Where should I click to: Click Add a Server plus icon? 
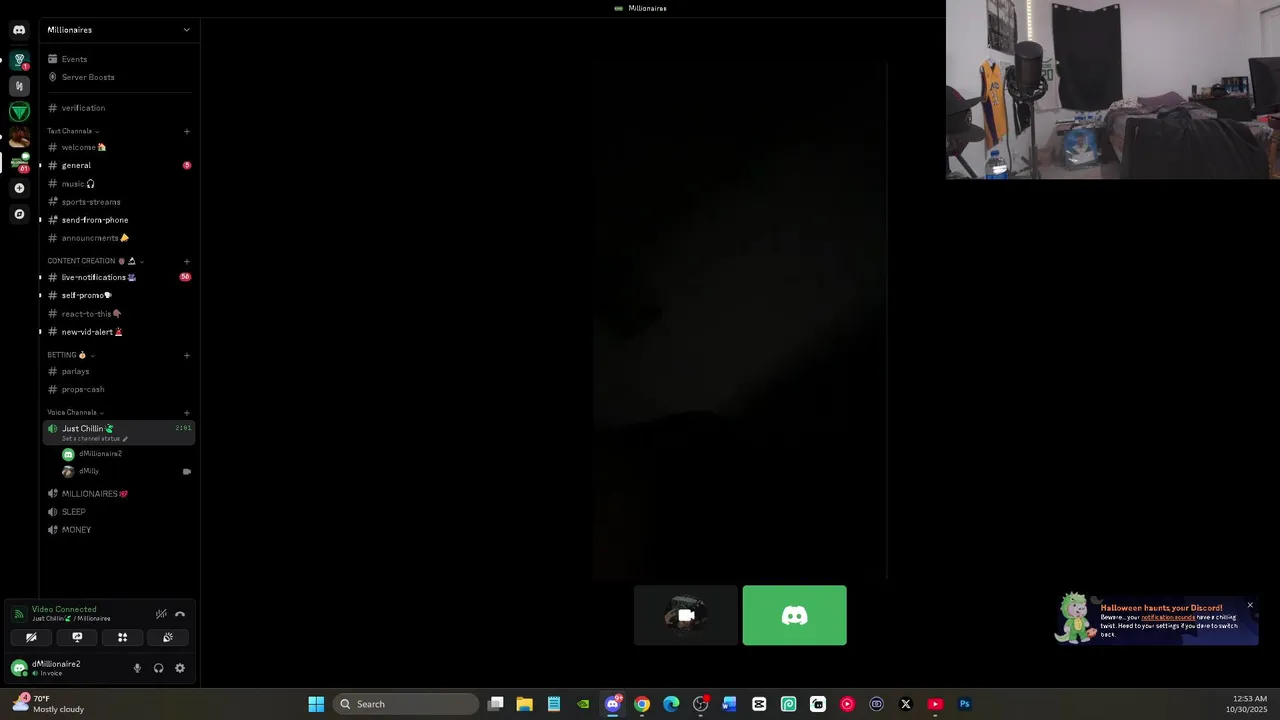19,188
